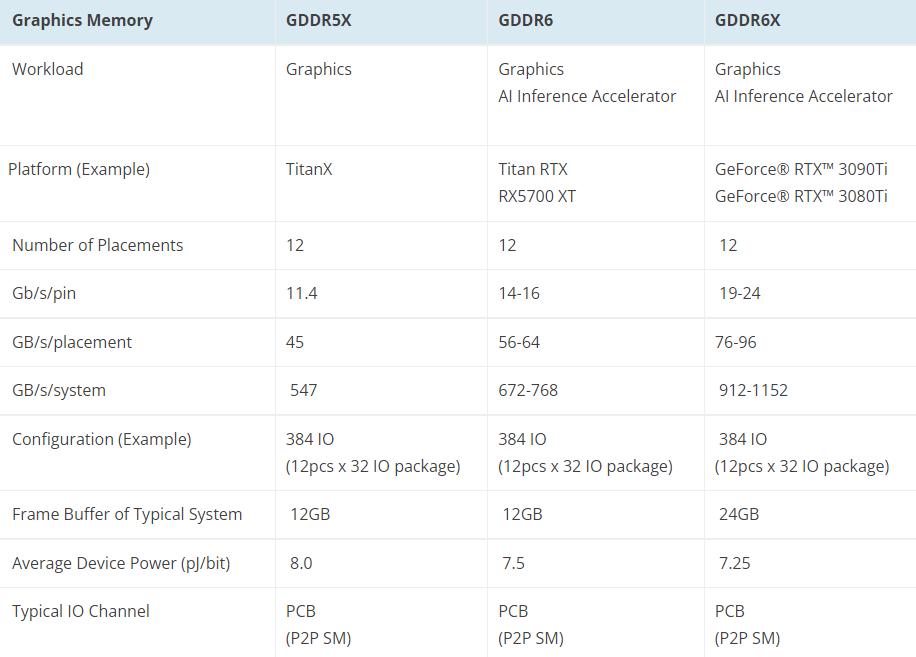Click the "14-16" Gb/s/pin value

[x=519, y=293]
